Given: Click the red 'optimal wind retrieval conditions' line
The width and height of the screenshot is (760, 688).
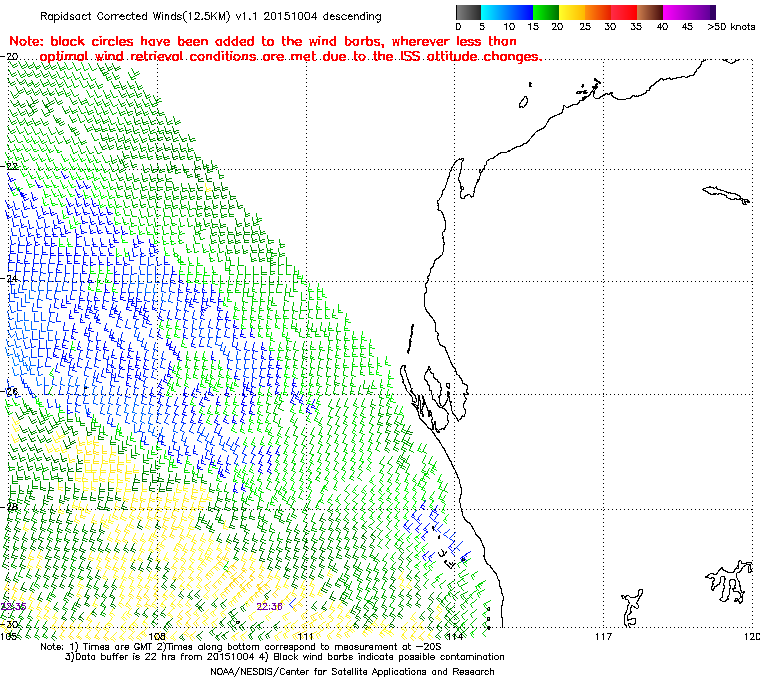Looking at the screenshot, I should 290,57.
